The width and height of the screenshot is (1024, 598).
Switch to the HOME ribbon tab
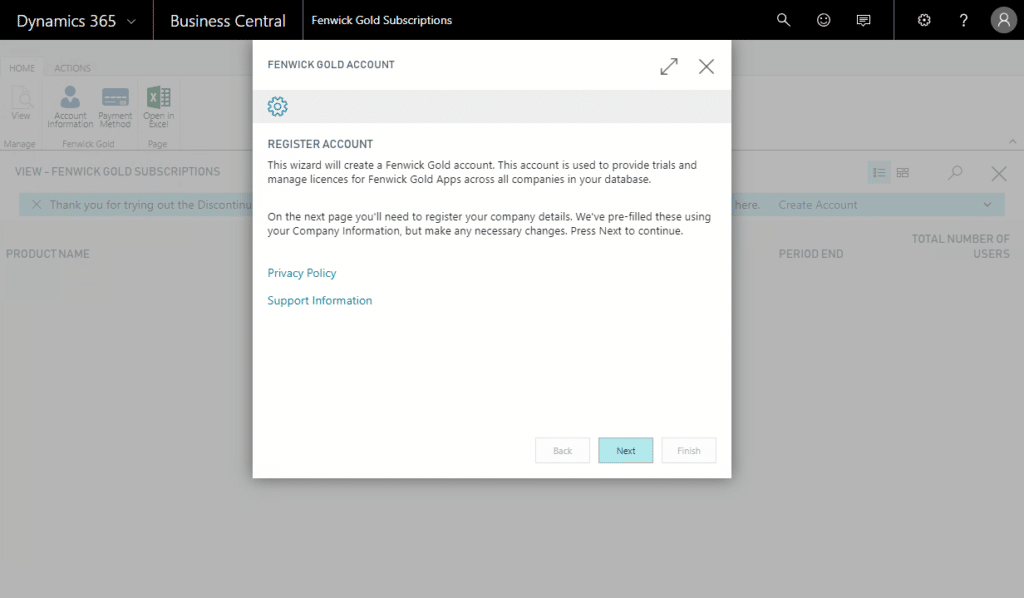22,68
